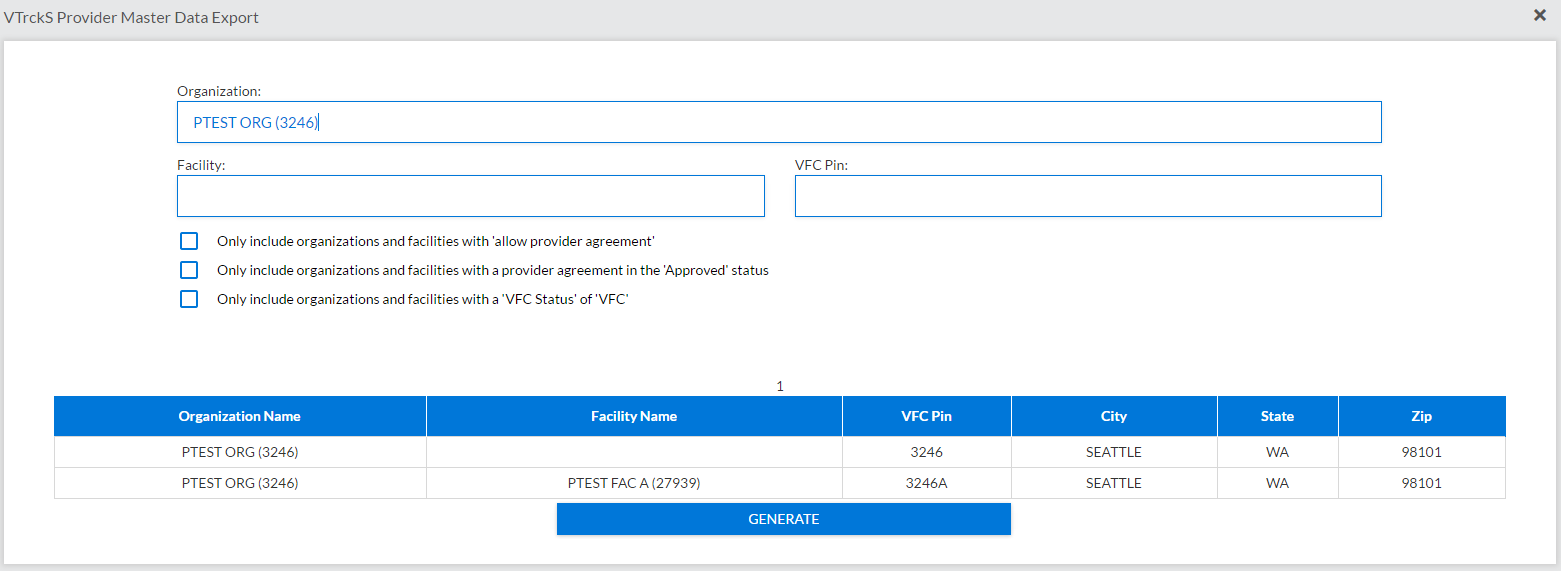Click the GENERATE button
Image resolution: width=1561 pixels, height=571 pixels.
coord(784,519)
